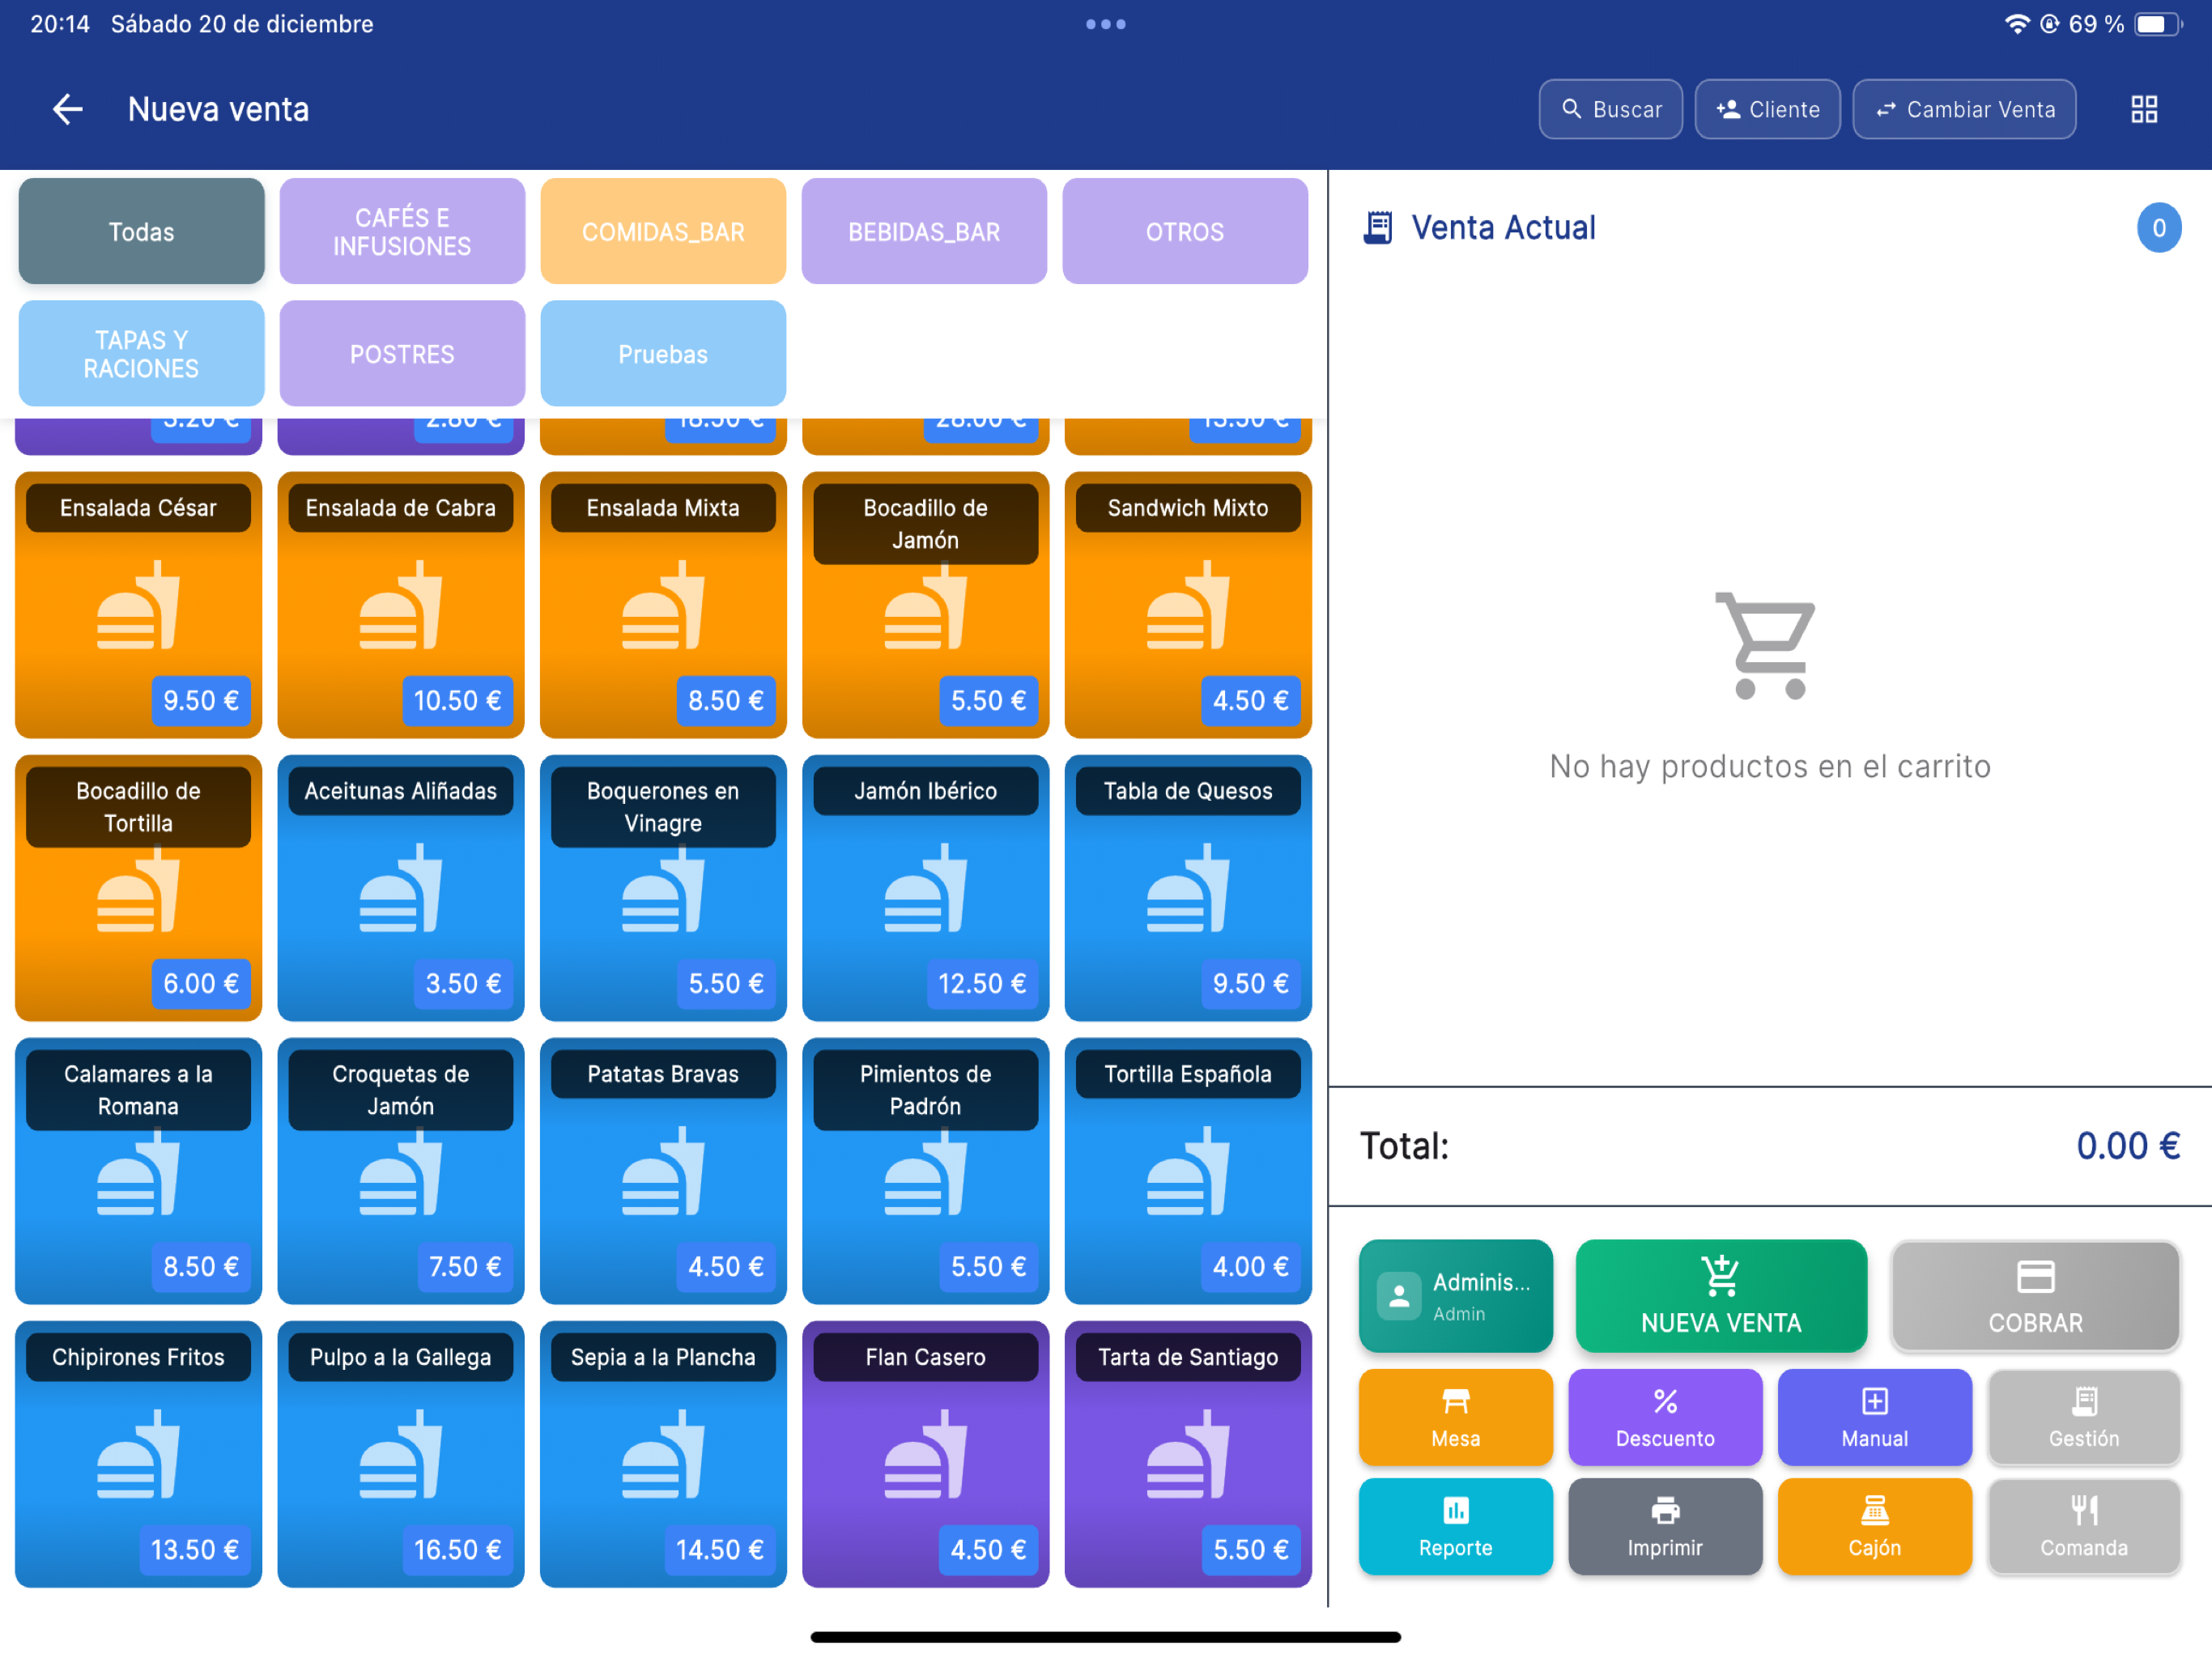Screen dimensions: 2212x1658
Task: Add Tortilla Española product
Action: pyautogui.click(x=1188, y=1171)
